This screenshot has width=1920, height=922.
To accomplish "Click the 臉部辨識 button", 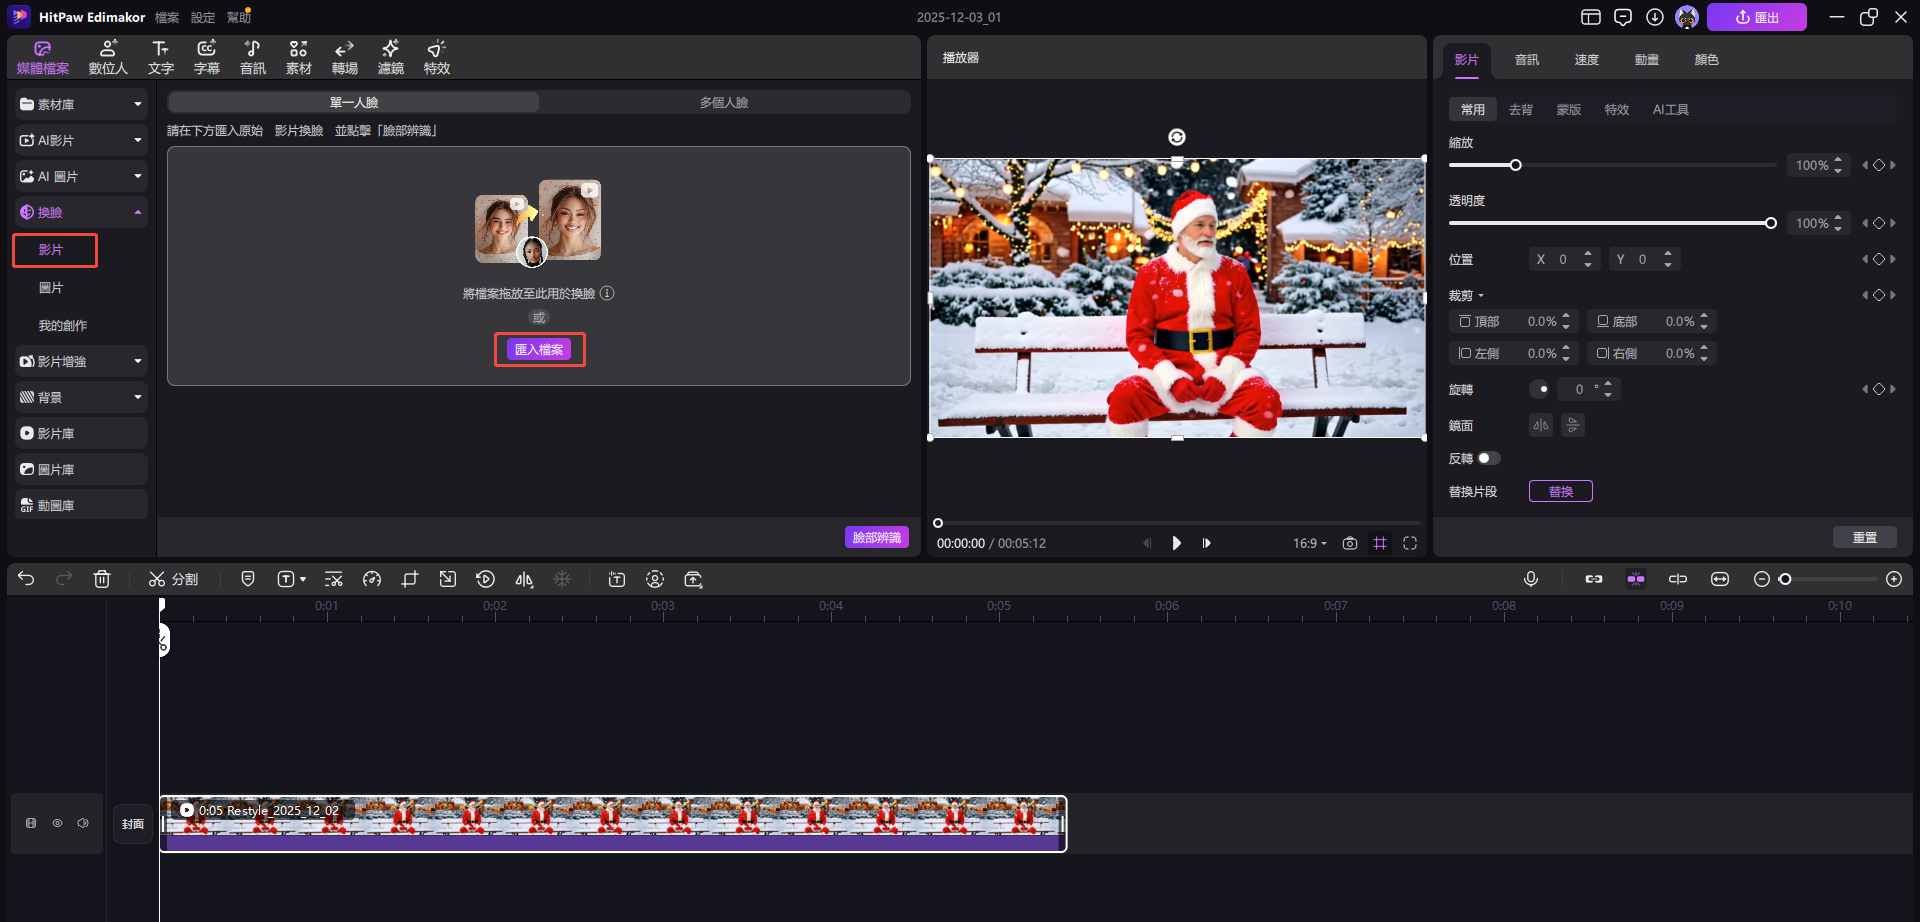I will click(876, 537).
